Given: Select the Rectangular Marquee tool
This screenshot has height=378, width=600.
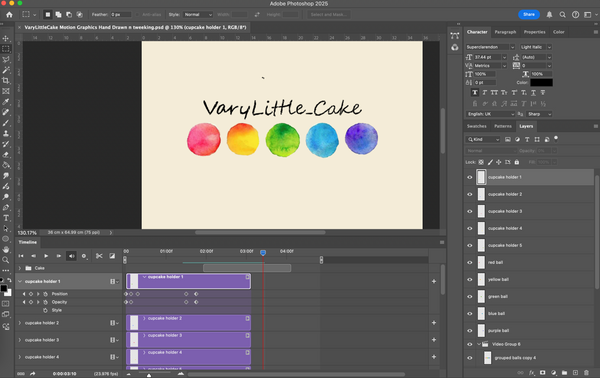Looking at the screenshot, I should (x=6, y=49).
